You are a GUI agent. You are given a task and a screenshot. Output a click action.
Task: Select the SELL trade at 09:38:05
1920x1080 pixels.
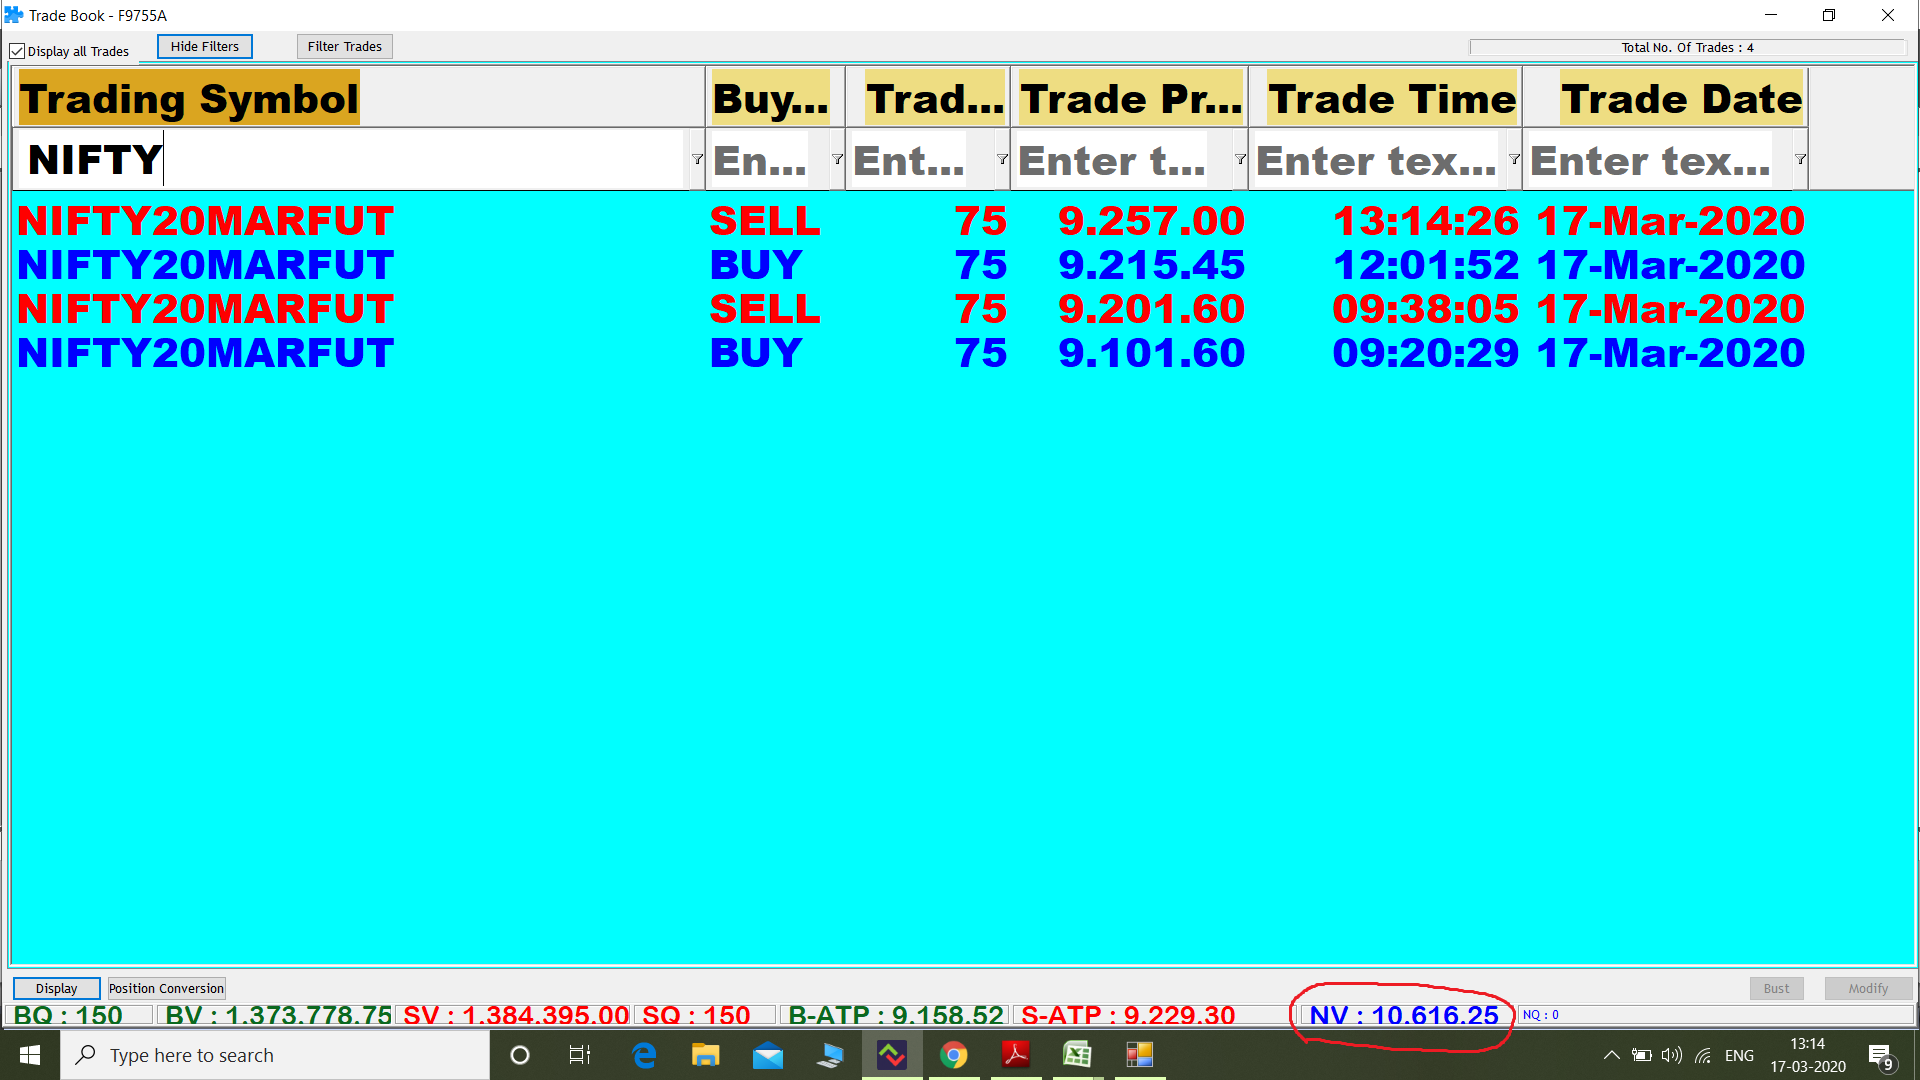[911, 309]
